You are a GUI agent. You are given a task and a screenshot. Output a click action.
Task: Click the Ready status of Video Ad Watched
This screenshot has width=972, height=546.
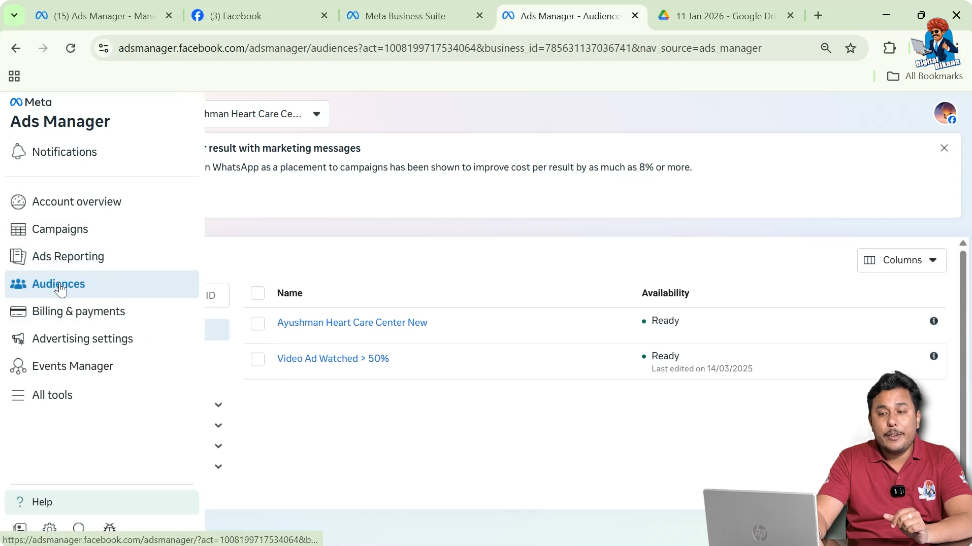tap(665, 356)
